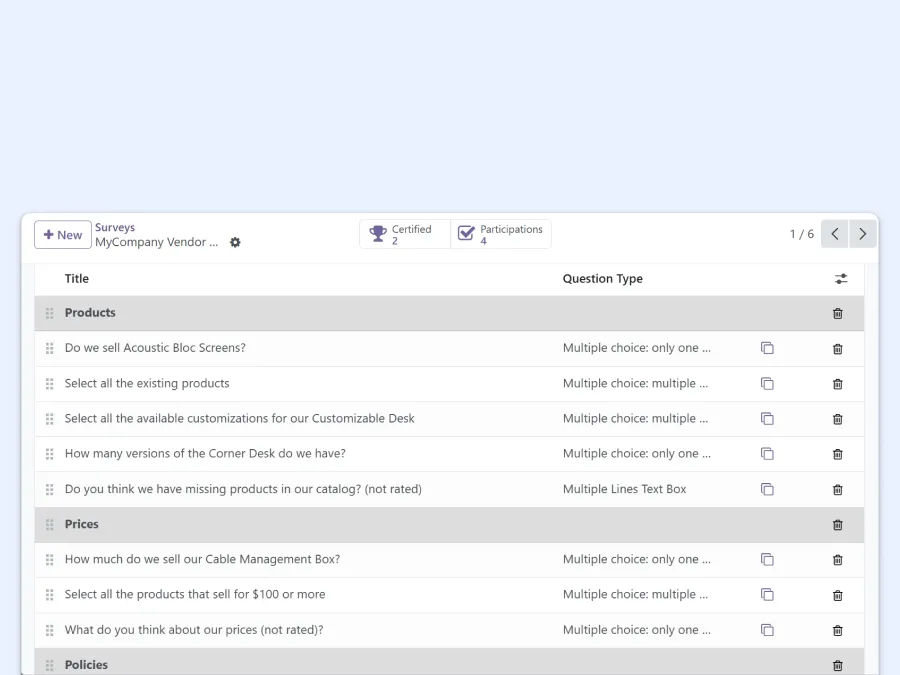Delete the "How many versions of the Corner Desk" question

(837, 454)
